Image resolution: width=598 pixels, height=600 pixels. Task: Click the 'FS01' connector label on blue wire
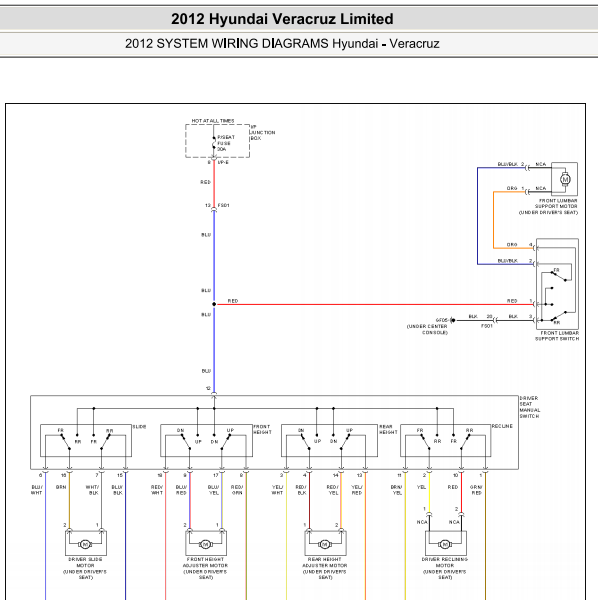click(x=223, y=205)
